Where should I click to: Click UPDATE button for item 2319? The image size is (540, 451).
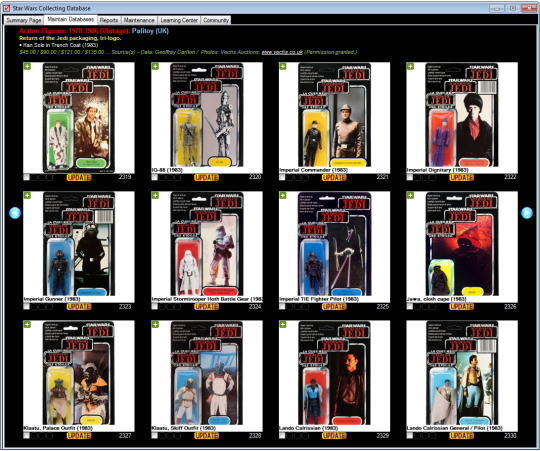[x=79, y=177]
